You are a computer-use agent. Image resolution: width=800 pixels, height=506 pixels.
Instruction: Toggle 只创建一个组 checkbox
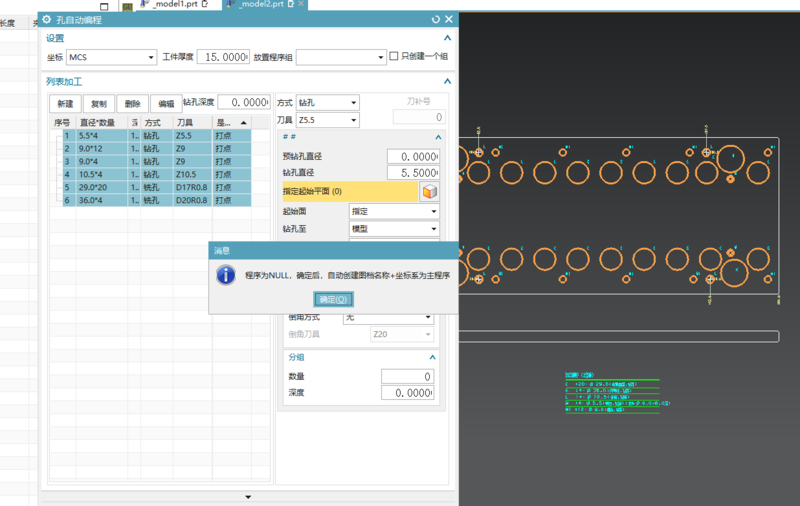394,56
